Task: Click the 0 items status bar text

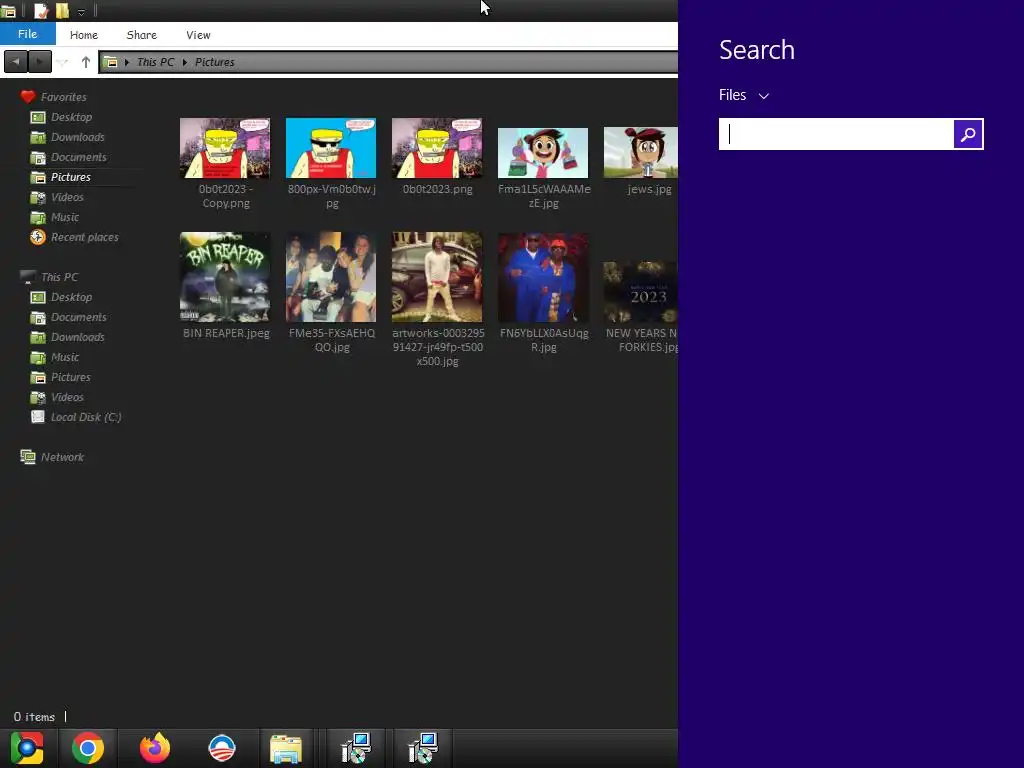Action: click(34, 717)
